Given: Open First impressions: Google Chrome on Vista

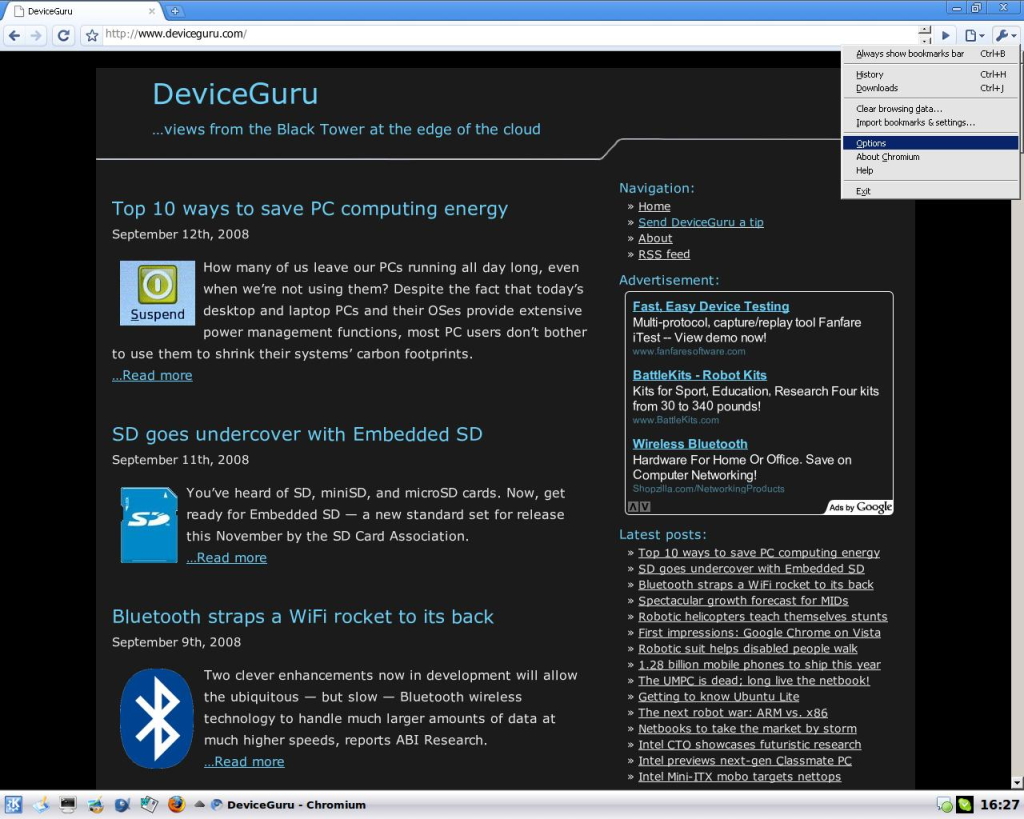Looking at the screenshot, I should [x=760, y=633].
